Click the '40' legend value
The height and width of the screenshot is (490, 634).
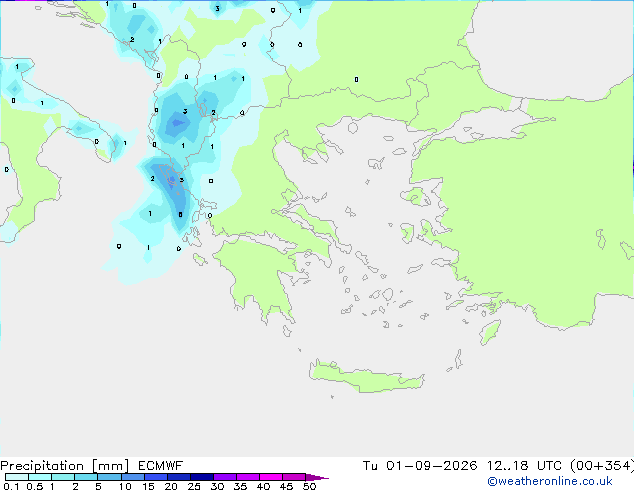point(263,486)
